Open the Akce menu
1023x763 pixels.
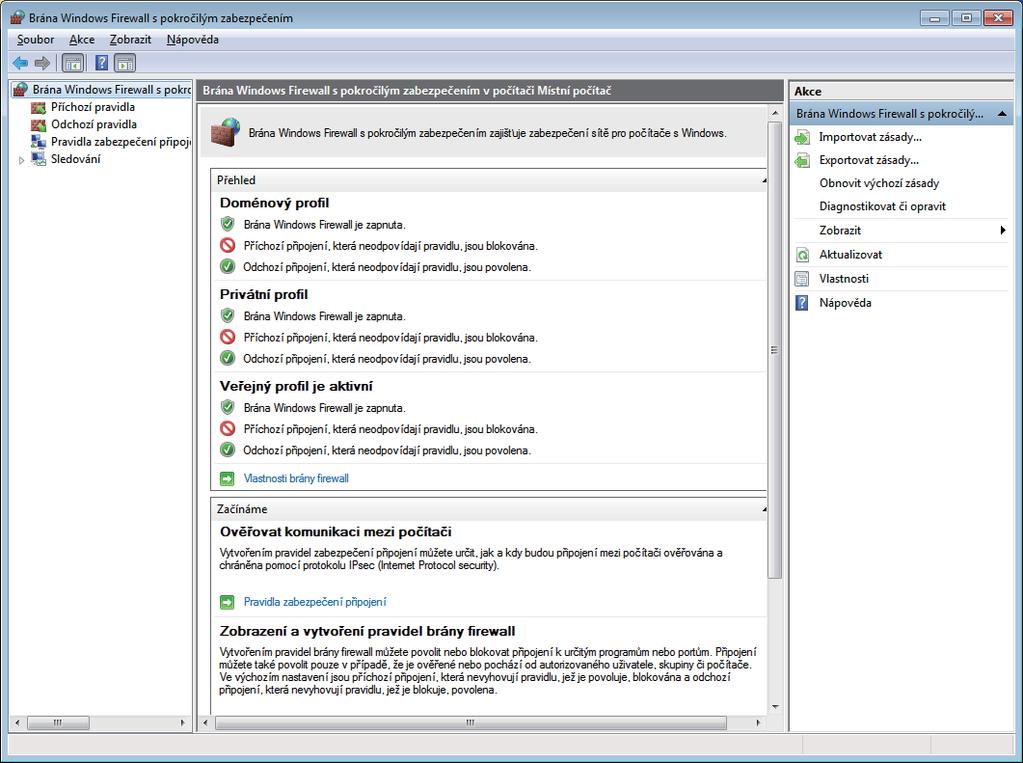[x=82, y=39]
